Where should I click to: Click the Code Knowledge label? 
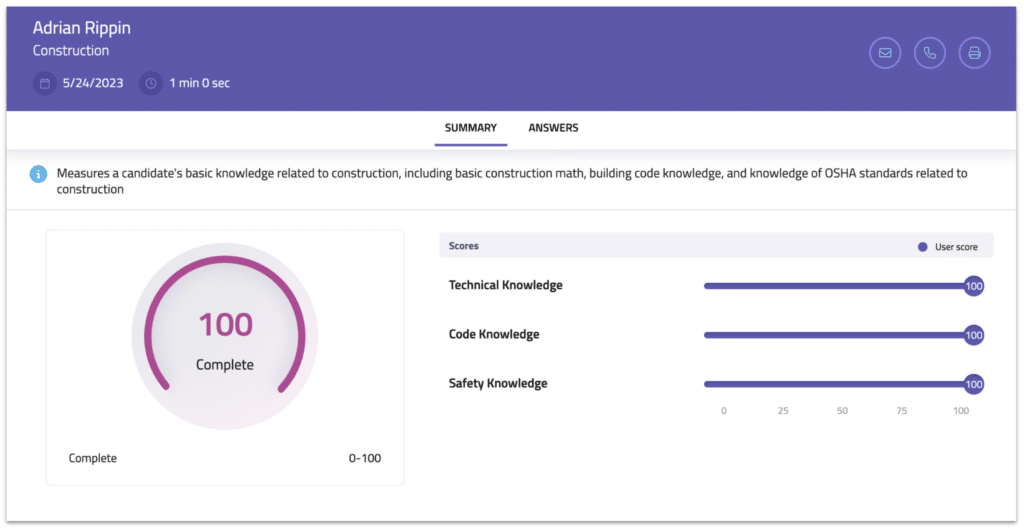(x=494, y=334)
